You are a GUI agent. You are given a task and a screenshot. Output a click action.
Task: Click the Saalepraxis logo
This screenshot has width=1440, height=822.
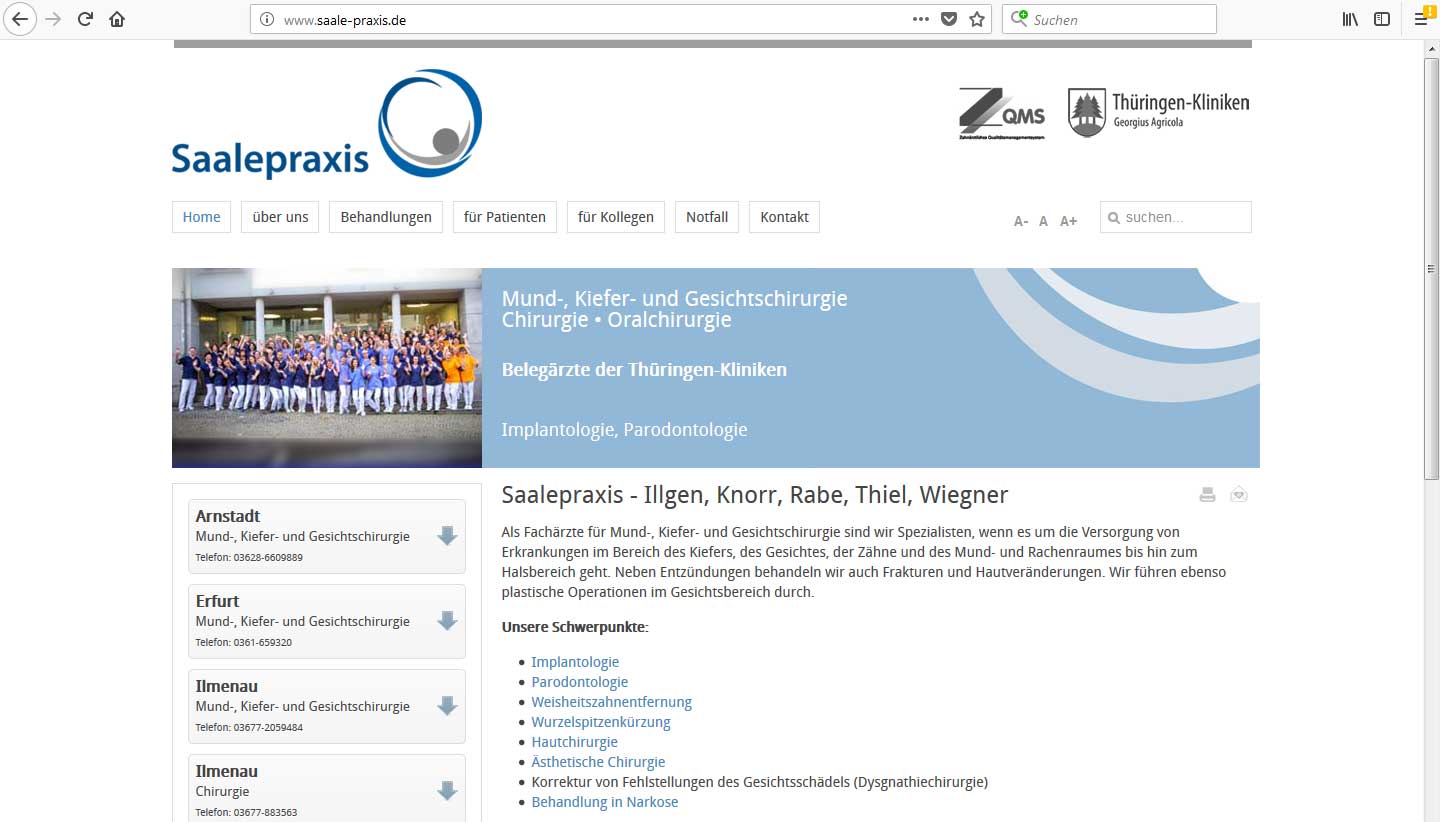tap(327, 124)
